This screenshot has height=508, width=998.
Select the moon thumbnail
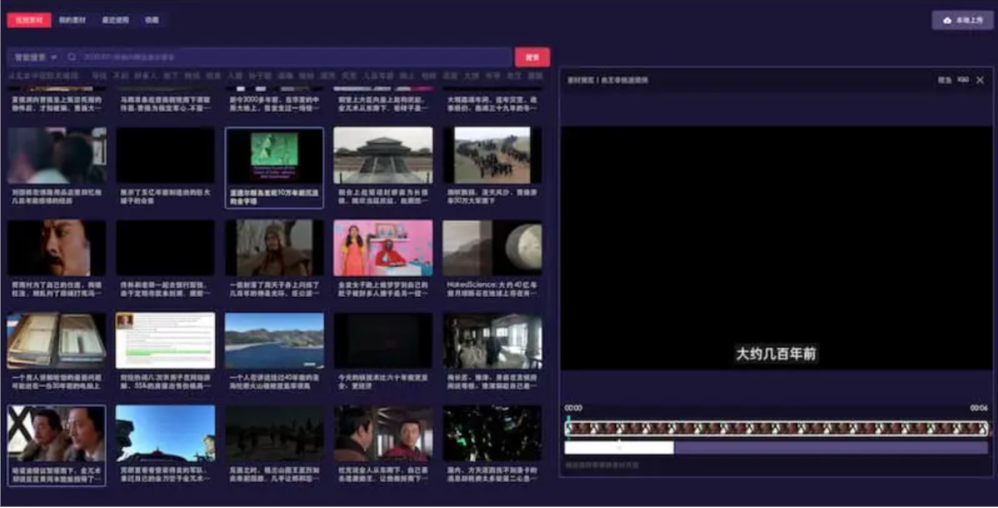point(492,248)
